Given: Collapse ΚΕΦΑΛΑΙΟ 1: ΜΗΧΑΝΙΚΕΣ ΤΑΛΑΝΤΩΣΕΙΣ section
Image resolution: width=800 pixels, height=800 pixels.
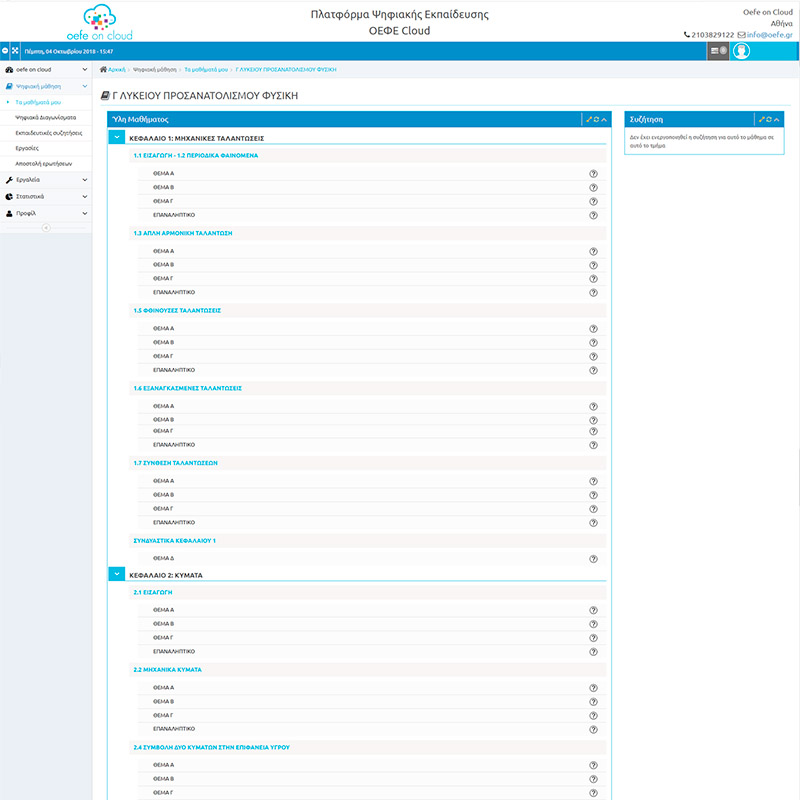Looking at the screenshot, I should pyautogui.click(x=116, y=136).
